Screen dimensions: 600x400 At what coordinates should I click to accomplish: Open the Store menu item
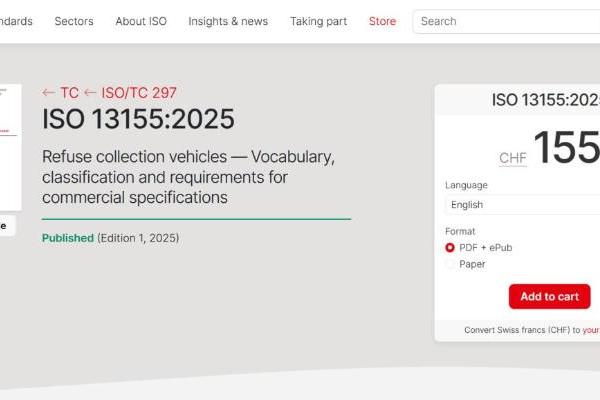(x=382, y=21)
